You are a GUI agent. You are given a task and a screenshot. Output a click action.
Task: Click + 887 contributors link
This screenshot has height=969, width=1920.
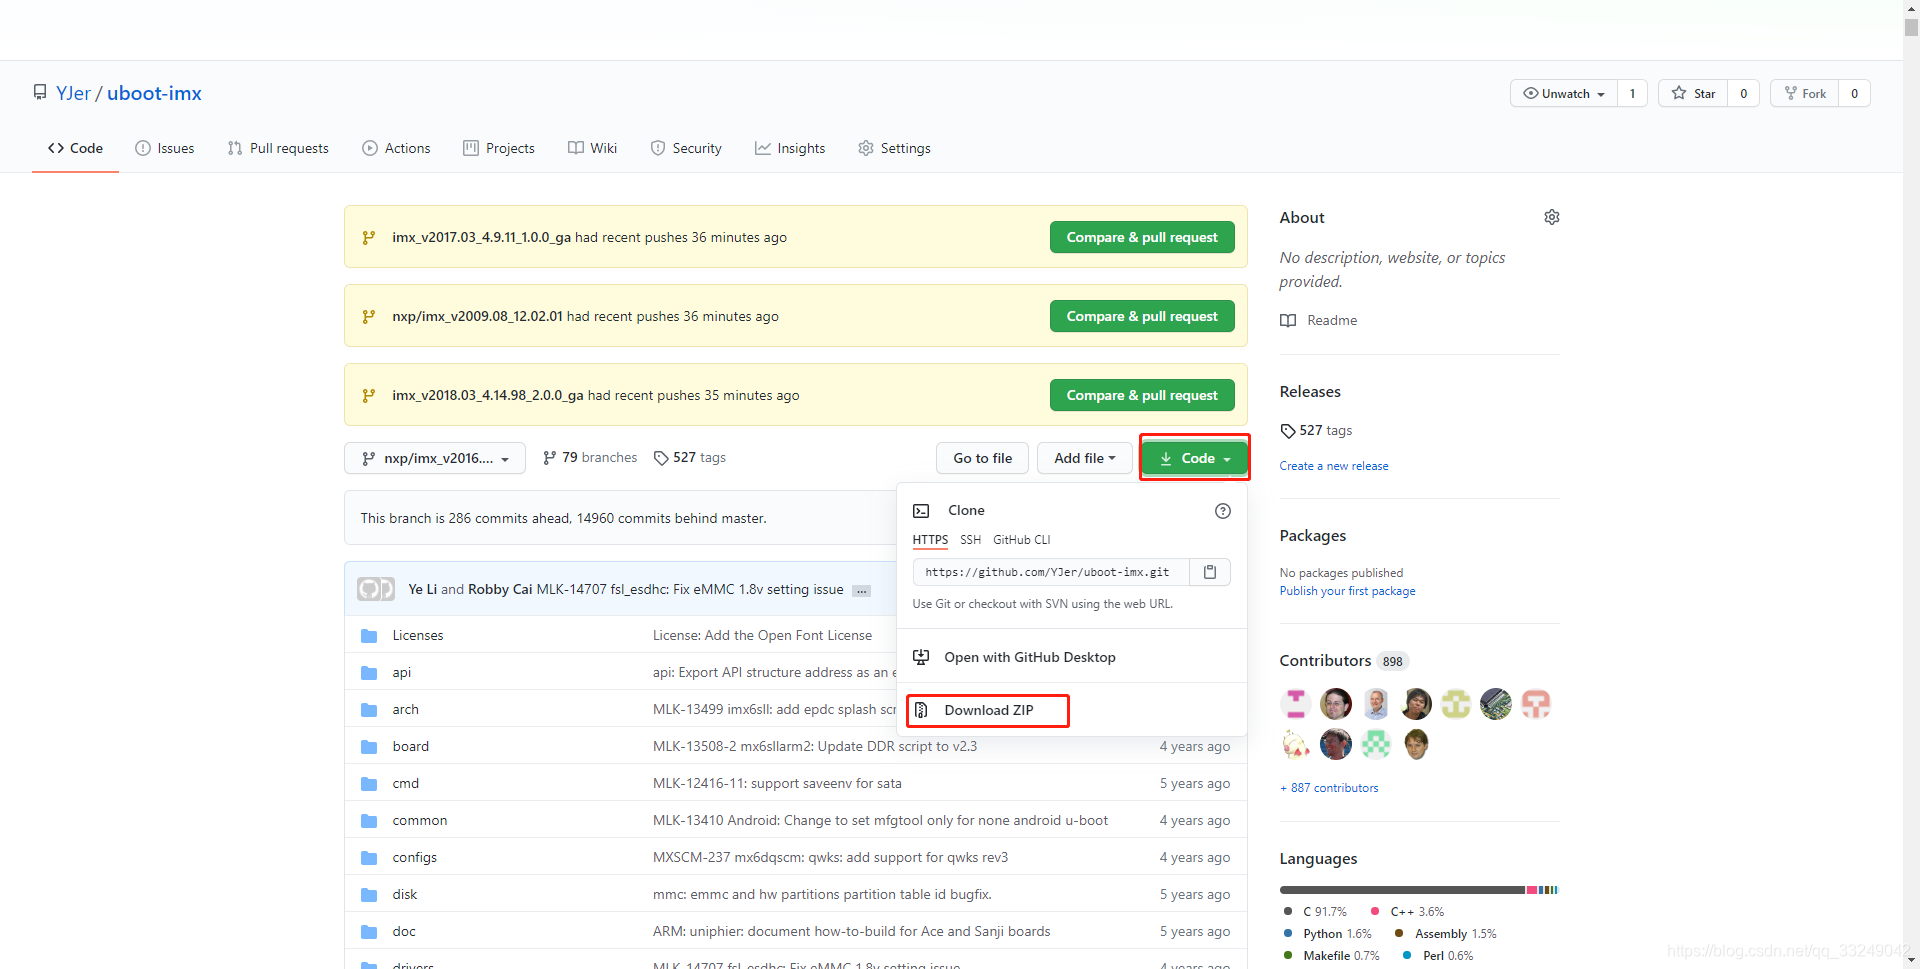pyautogui.click(x=1329, y=788)
